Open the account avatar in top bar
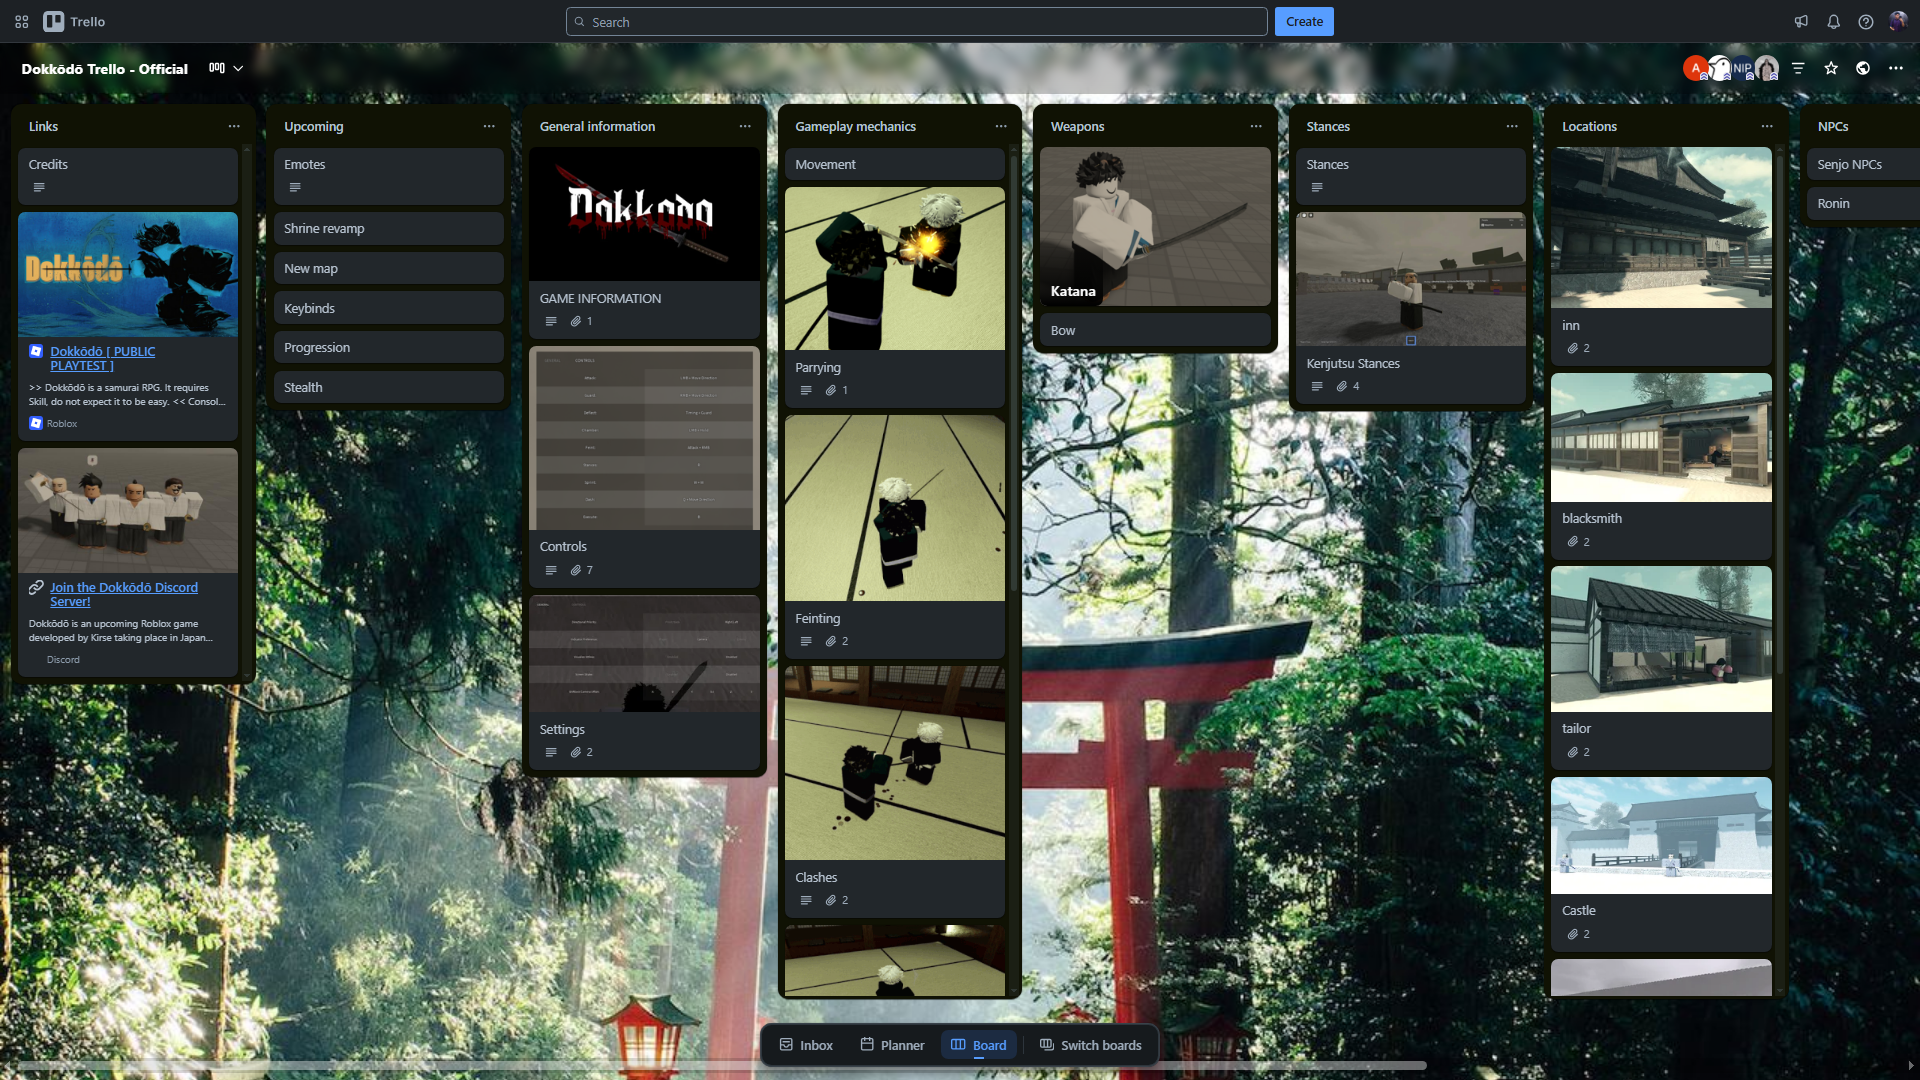 pyautogui.click(x=1897, y=21)
